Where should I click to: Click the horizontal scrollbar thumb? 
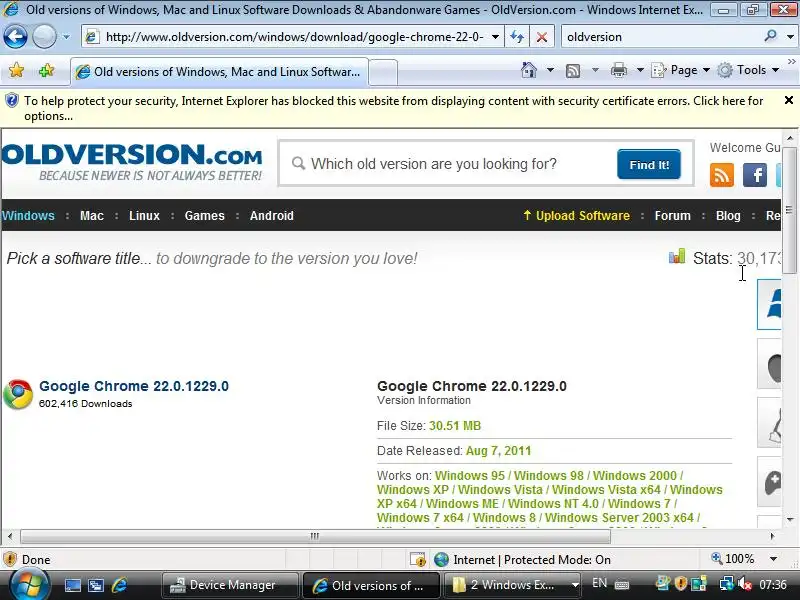[315, 536]
